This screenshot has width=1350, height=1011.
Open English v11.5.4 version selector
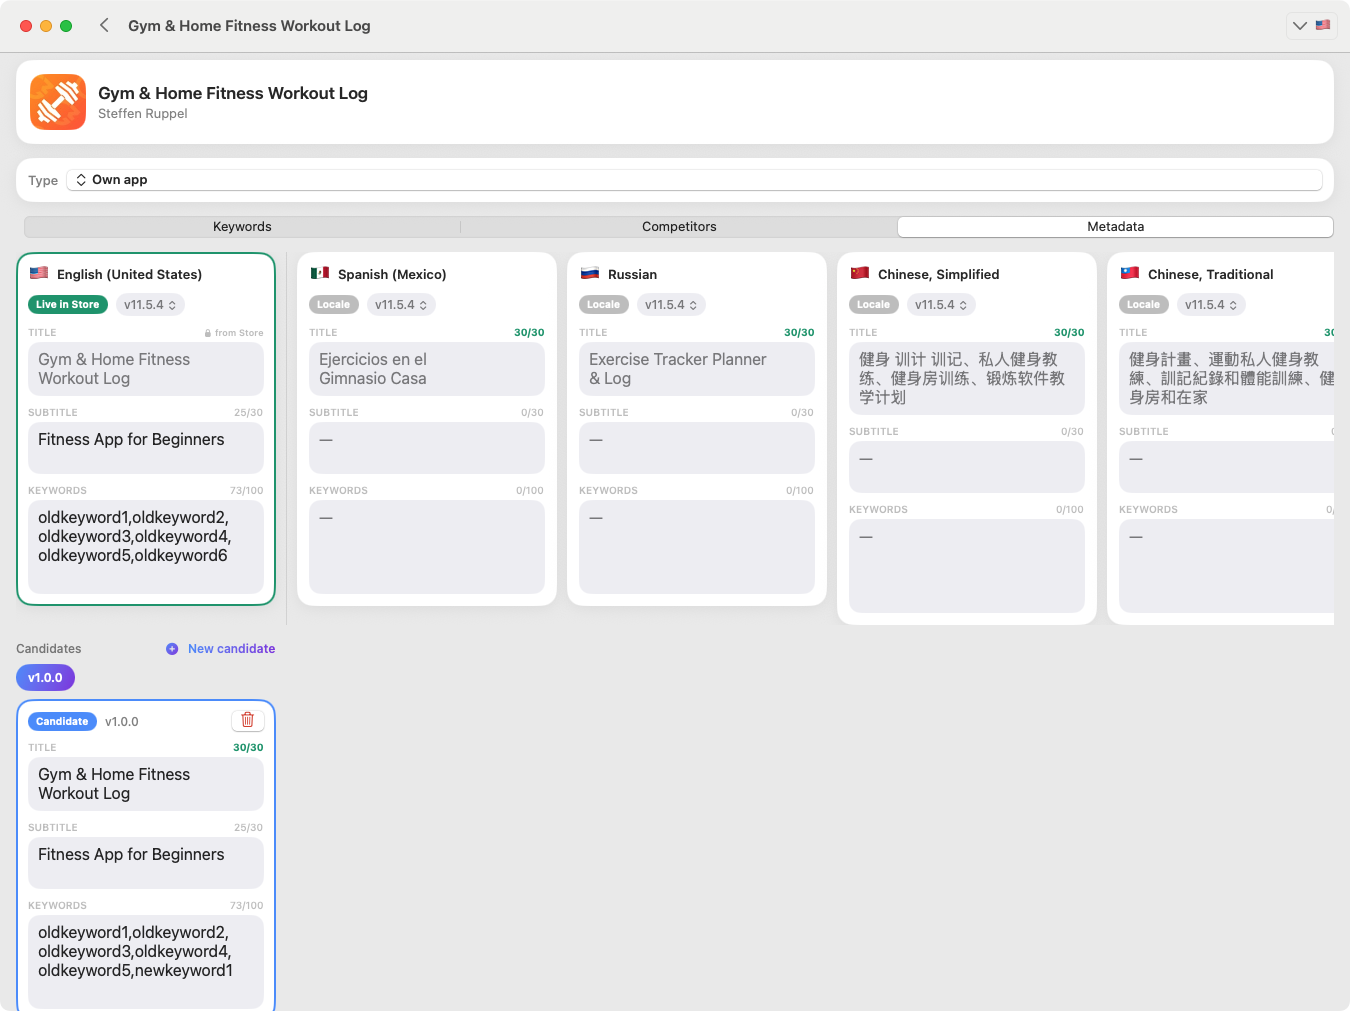click(150, 305)
